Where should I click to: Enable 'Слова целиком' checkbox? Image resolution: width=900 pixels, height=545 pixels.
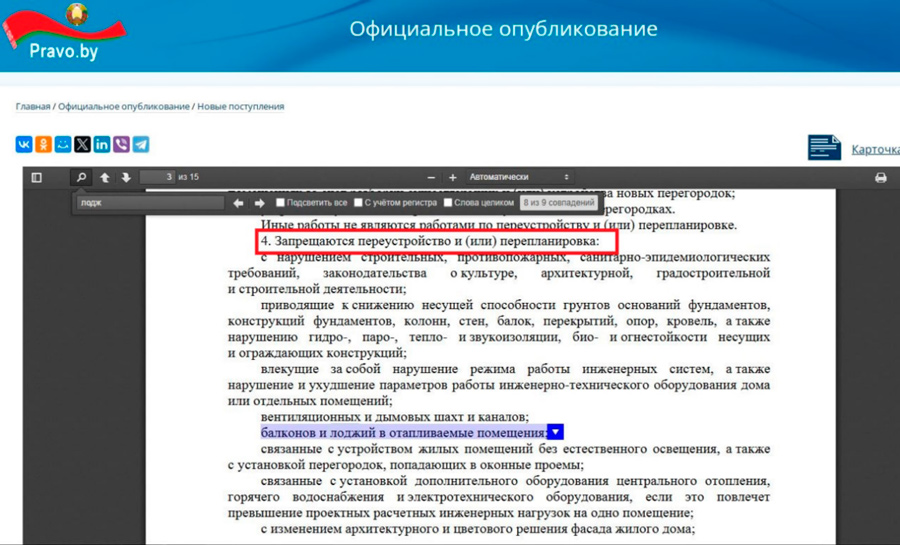click(448, 203)
